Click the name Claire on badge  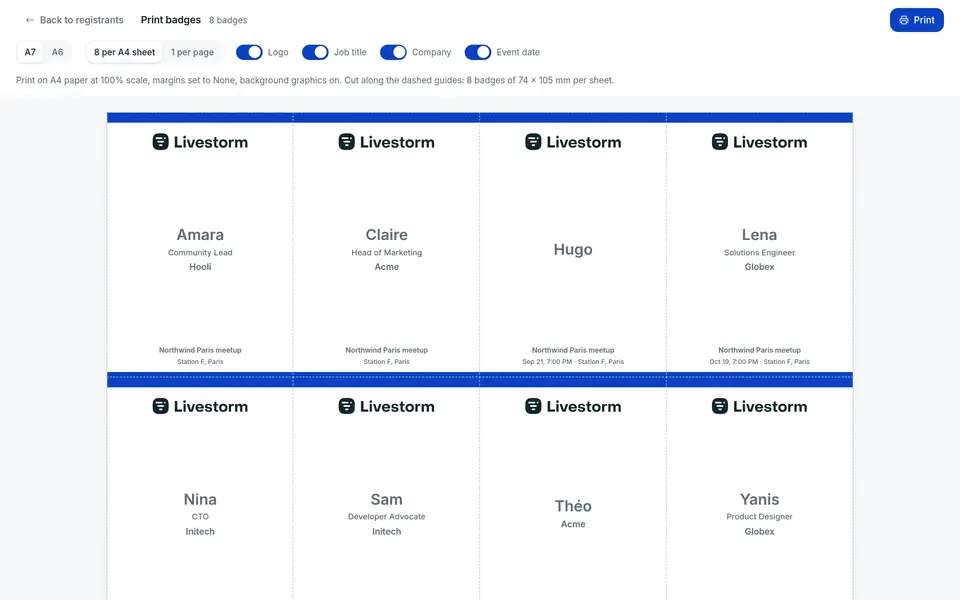click(386, 234)
